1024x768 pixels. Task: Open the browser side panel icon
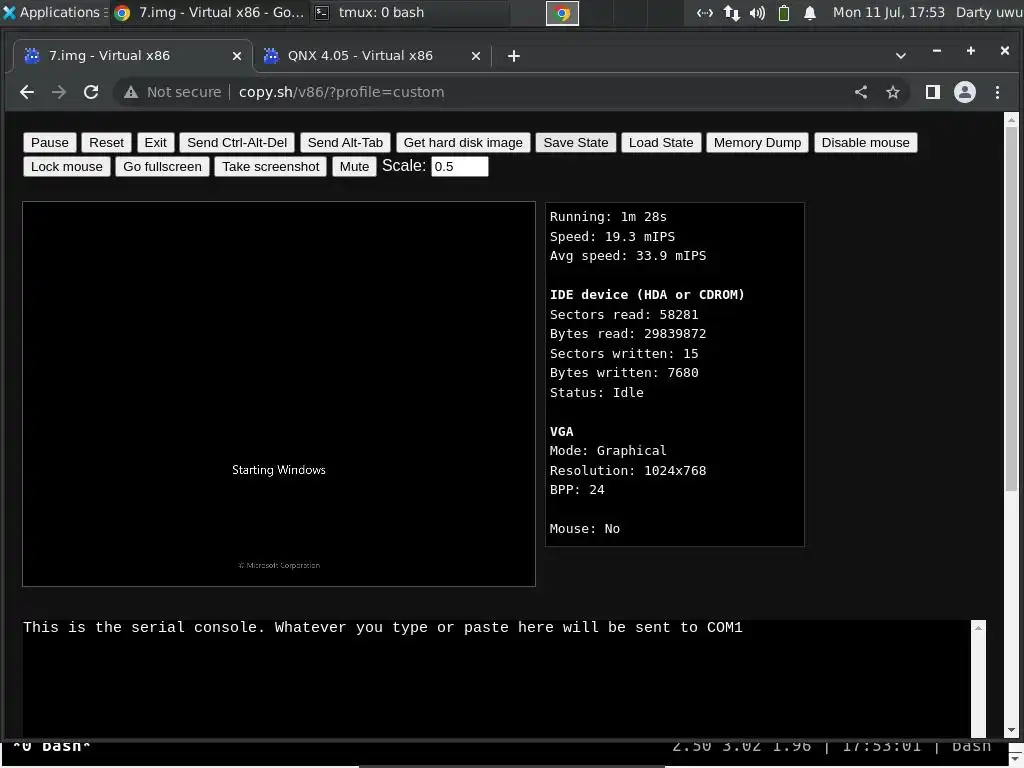click(x=933, y=92)
